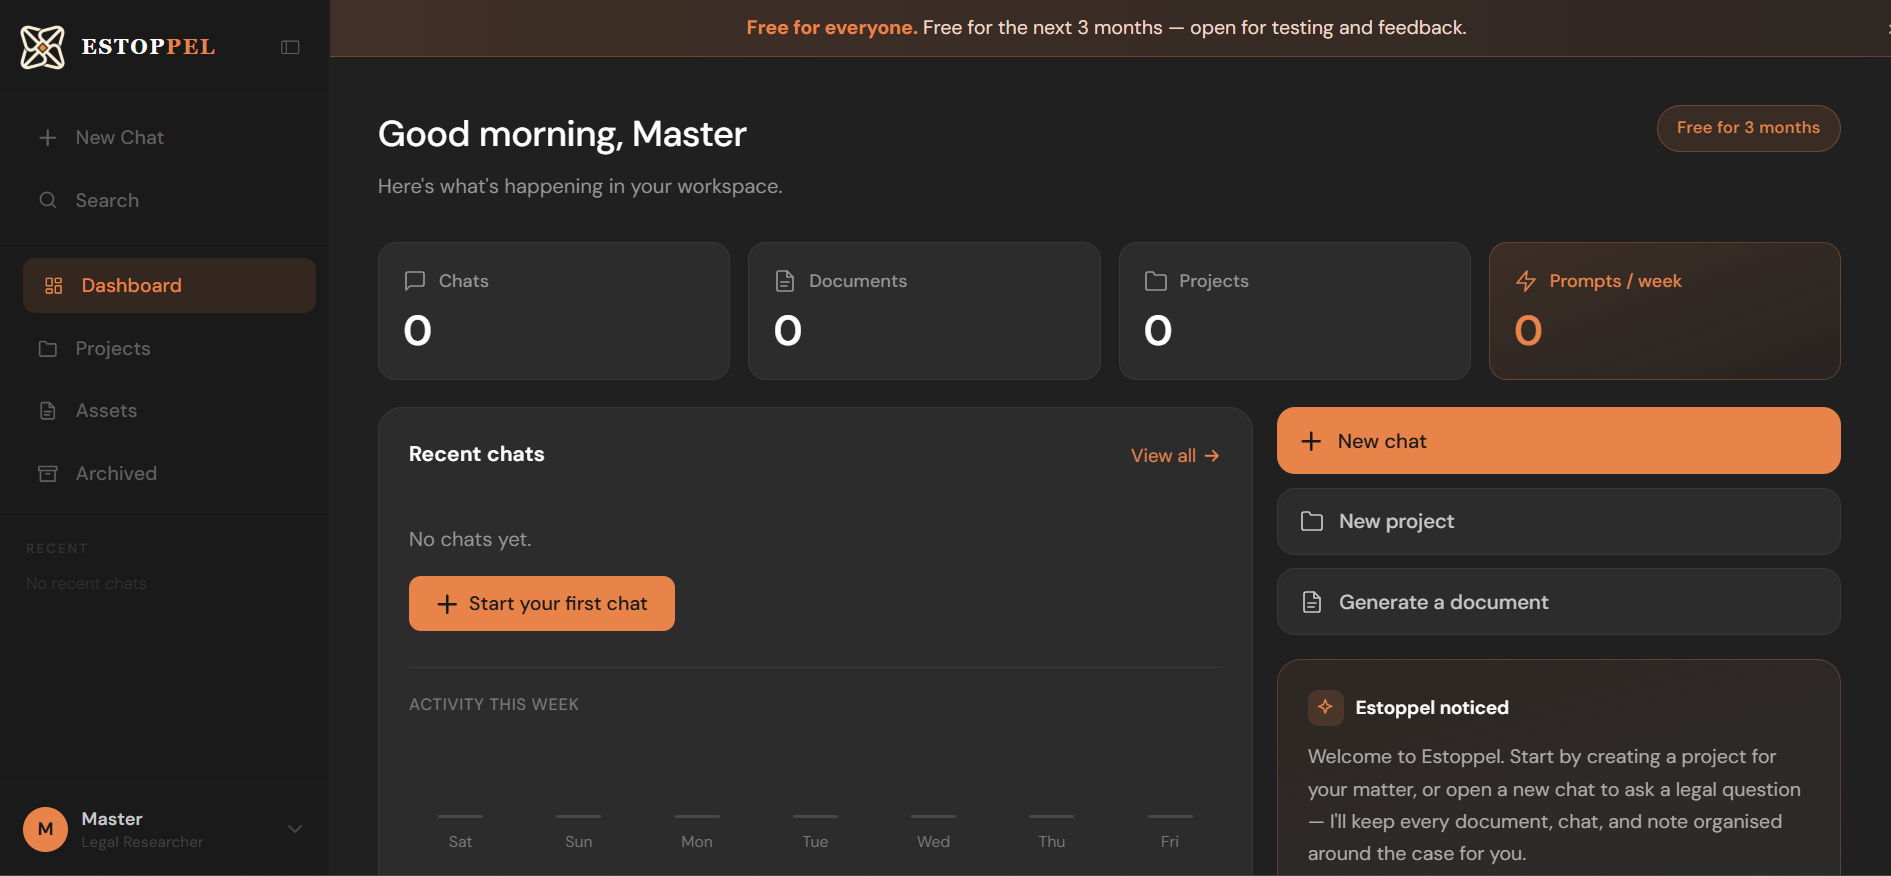Click the magnifier icon beside Search
This screenshot has height=876, width=1891.
coord(47,200)
